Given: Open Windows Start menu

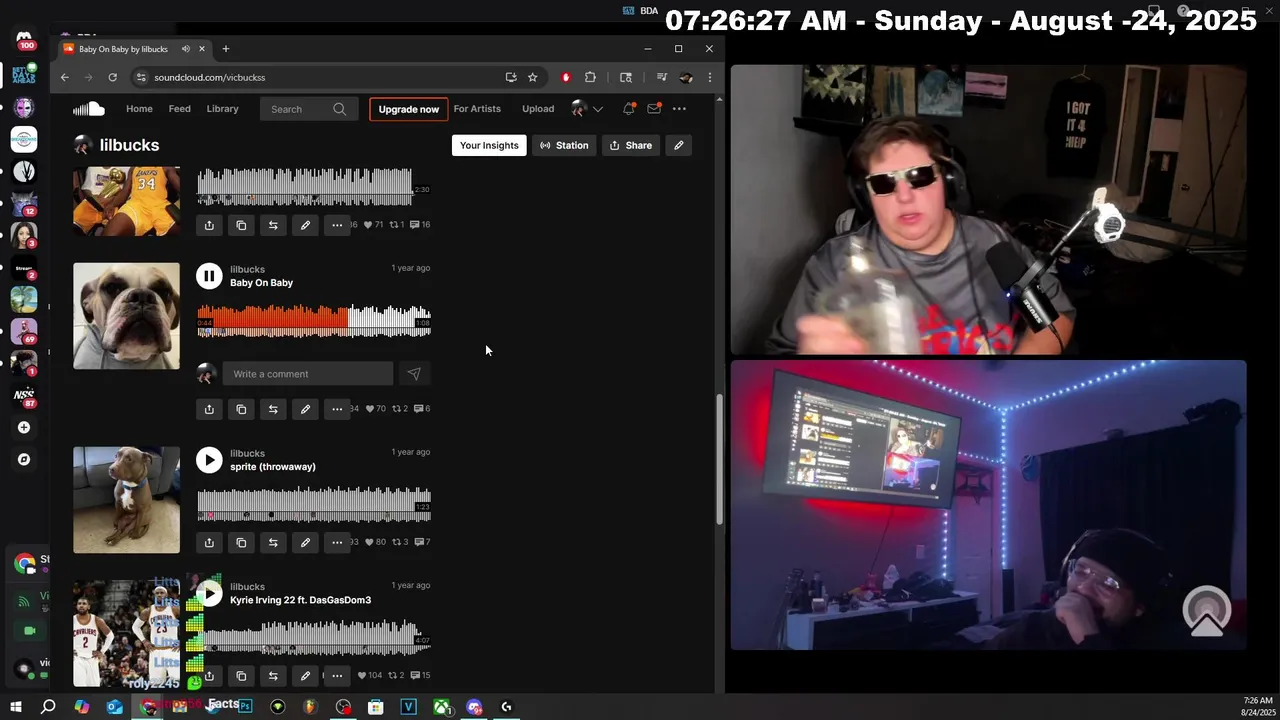Looking at the screenshot, I should coord(15,707).
